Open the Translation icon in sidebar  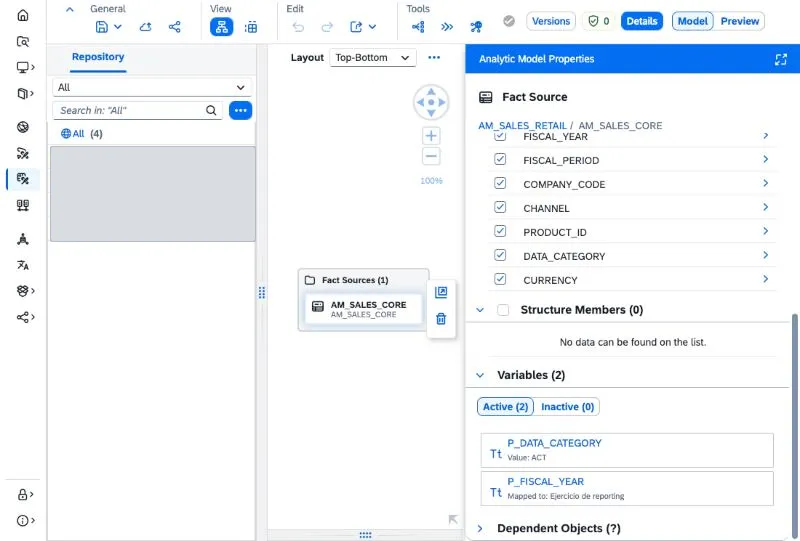pos(22,265)
